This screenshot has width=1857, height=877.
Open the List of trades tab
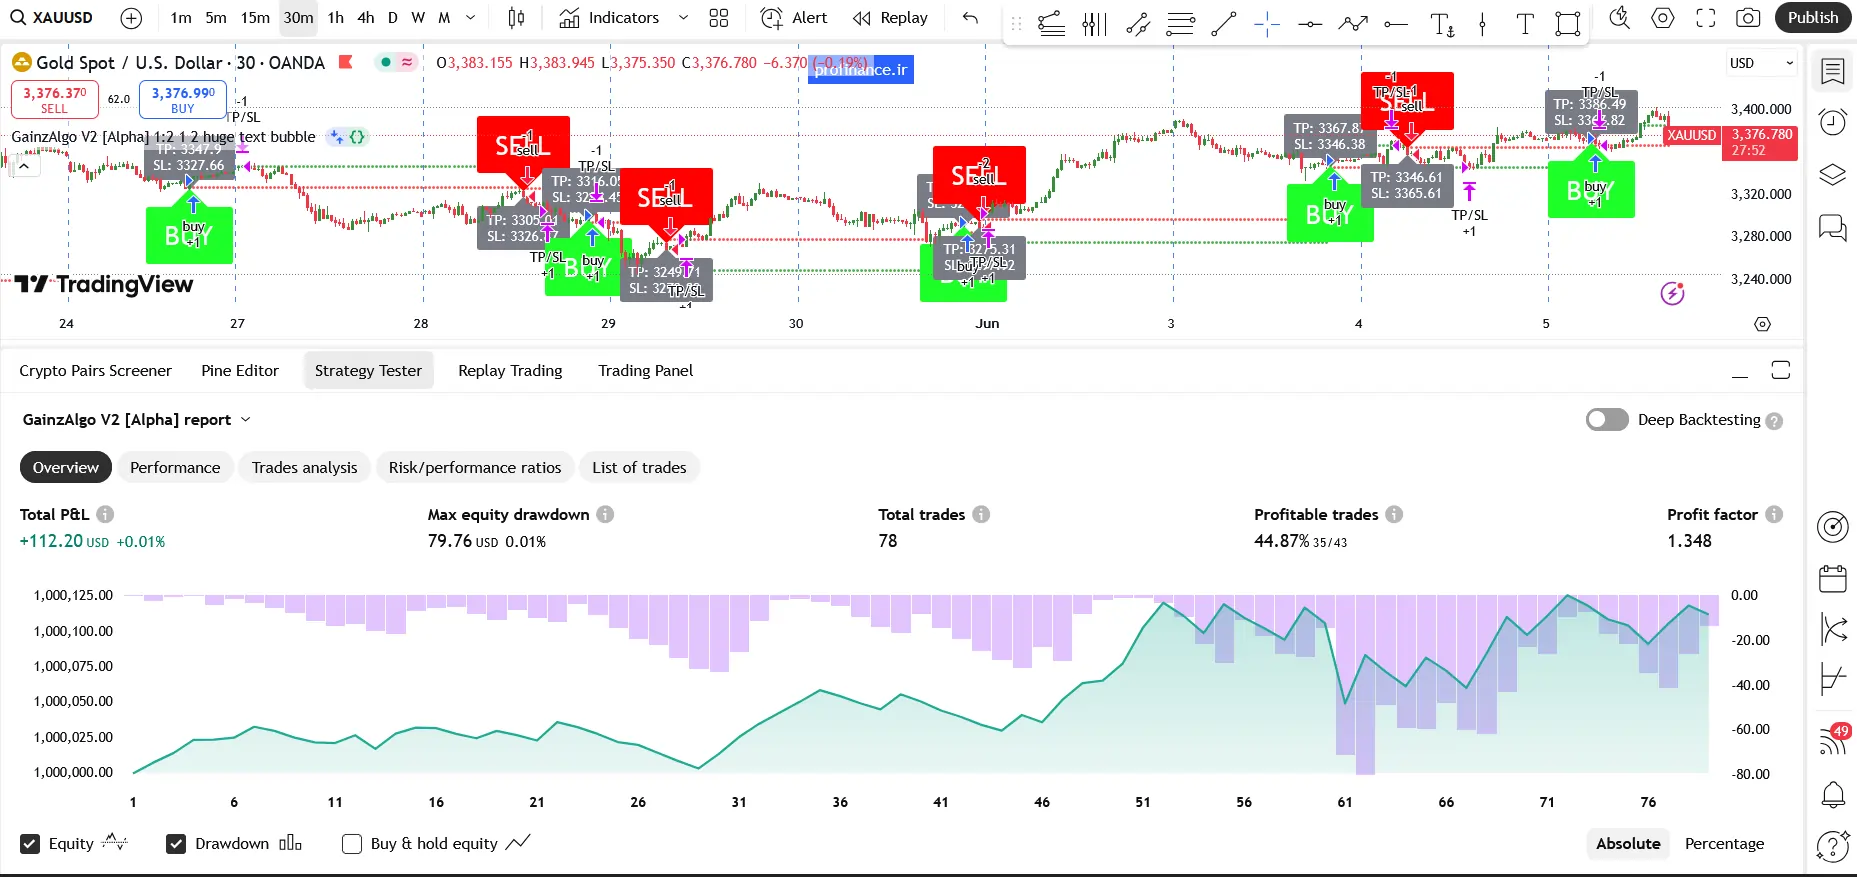click(639, 468)
